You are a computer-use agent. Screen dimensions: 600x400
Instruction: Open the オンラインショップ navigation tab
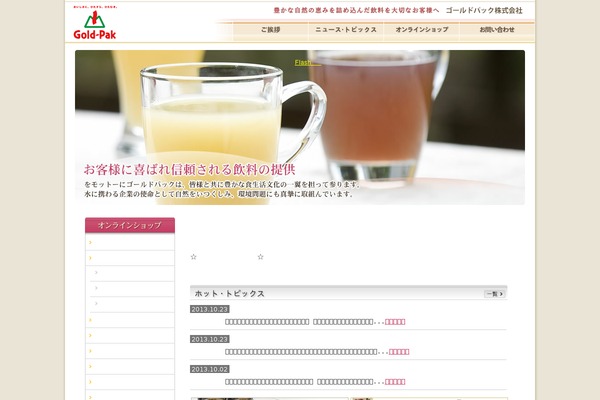(422, 30)
